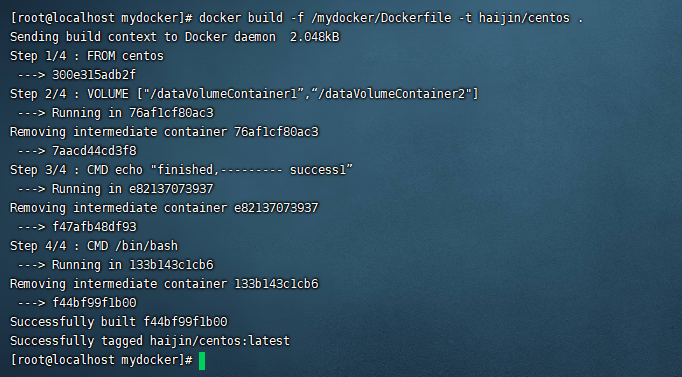Click the 'Successfully built f44bf99f1b00' line

click(118, 322)
